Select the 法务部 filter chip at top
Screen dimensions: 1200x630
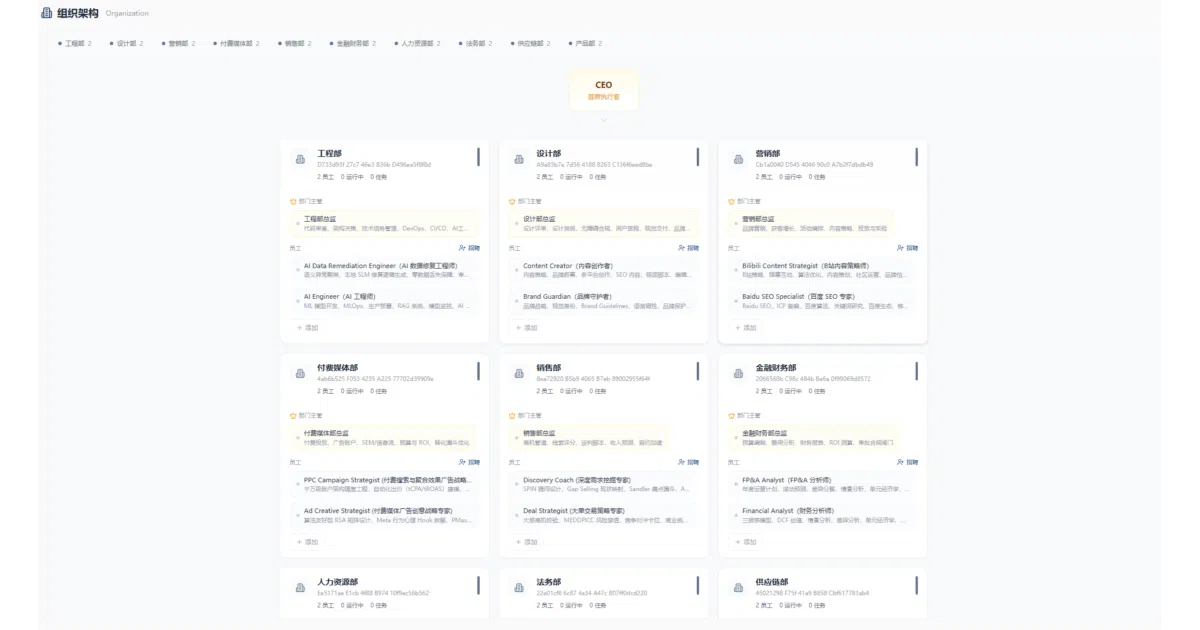coord(475,44)
